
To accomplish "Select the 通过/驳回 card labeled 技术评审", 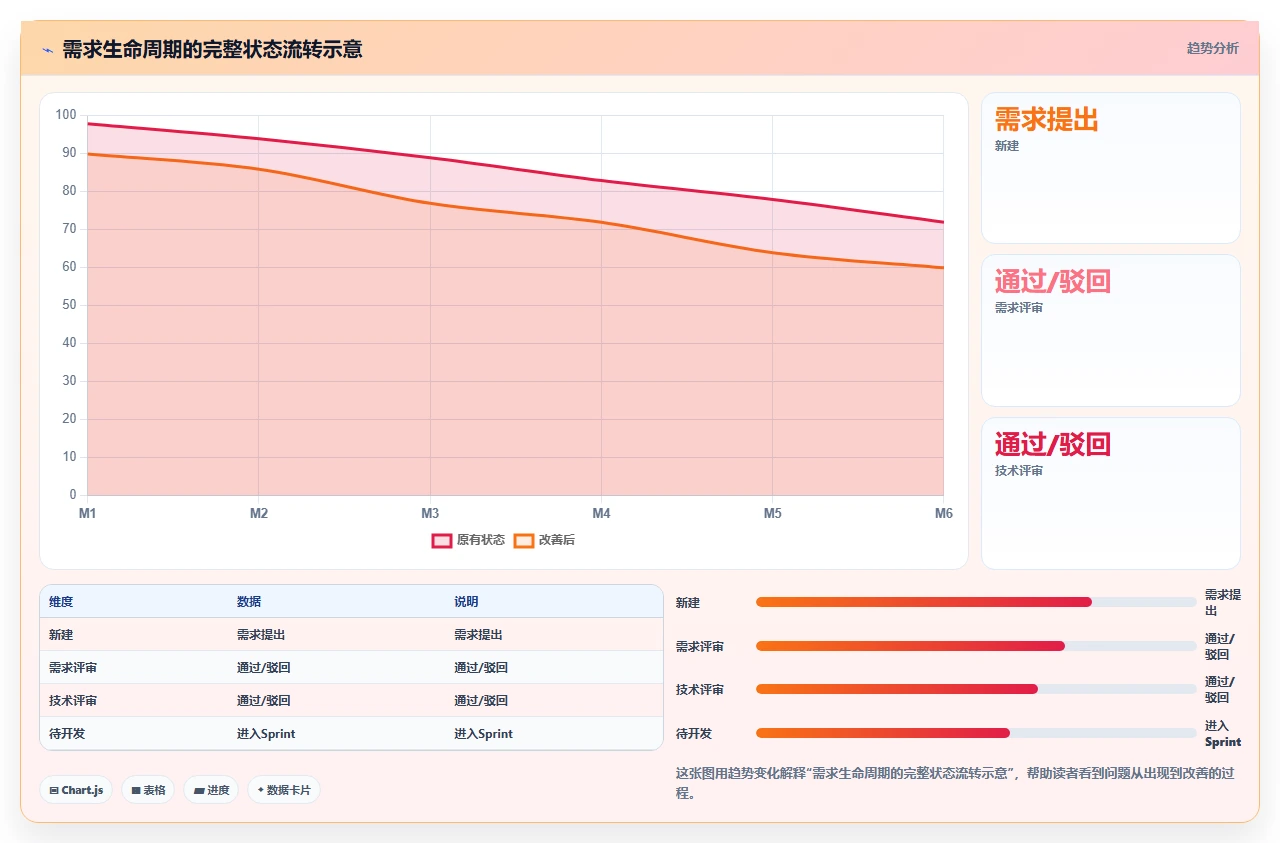I will point(1111,493).
